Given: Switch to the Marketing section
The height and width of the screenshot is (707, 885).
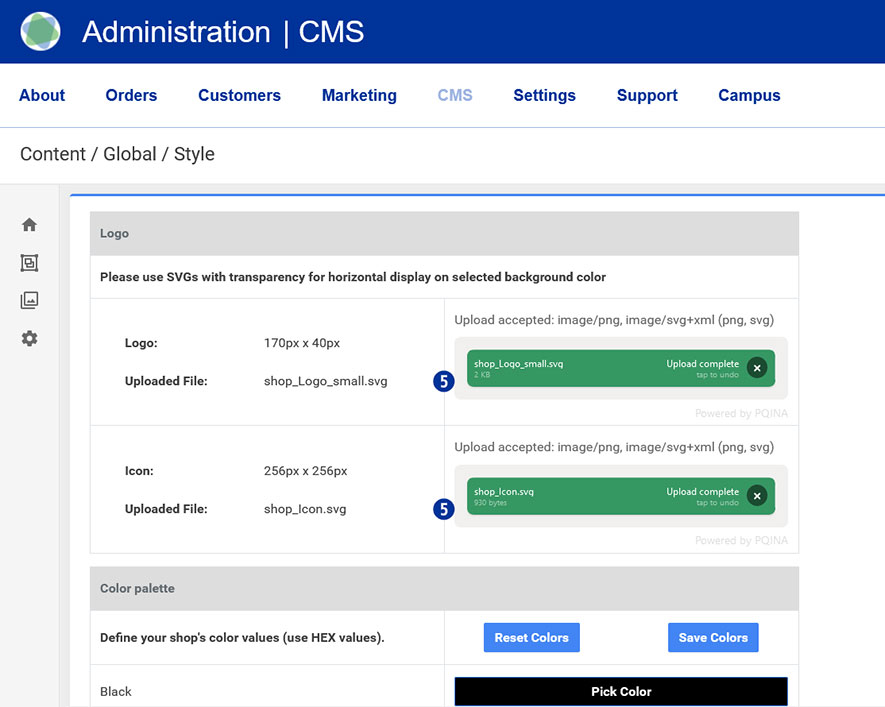Looking at the screenshot, I should [359, 96].
